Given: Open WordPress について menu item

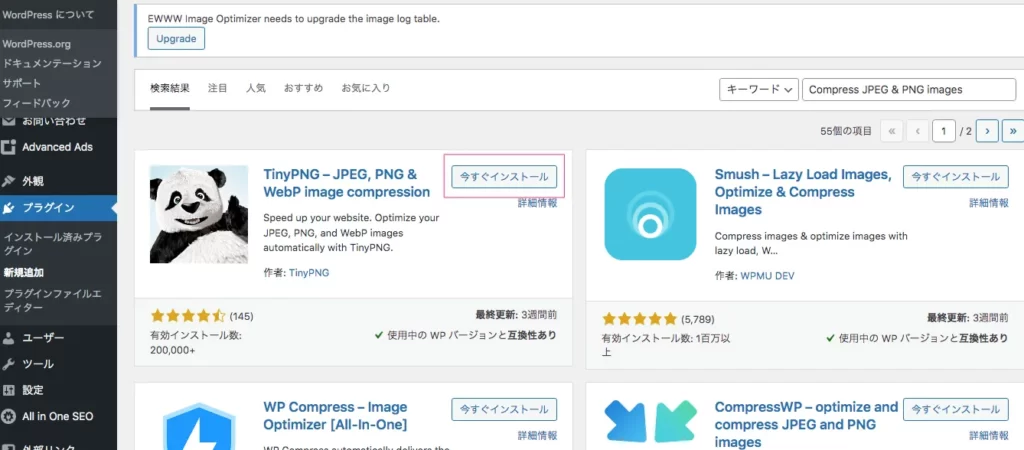Looking at the screenshot, I should (x=48, y=14).
